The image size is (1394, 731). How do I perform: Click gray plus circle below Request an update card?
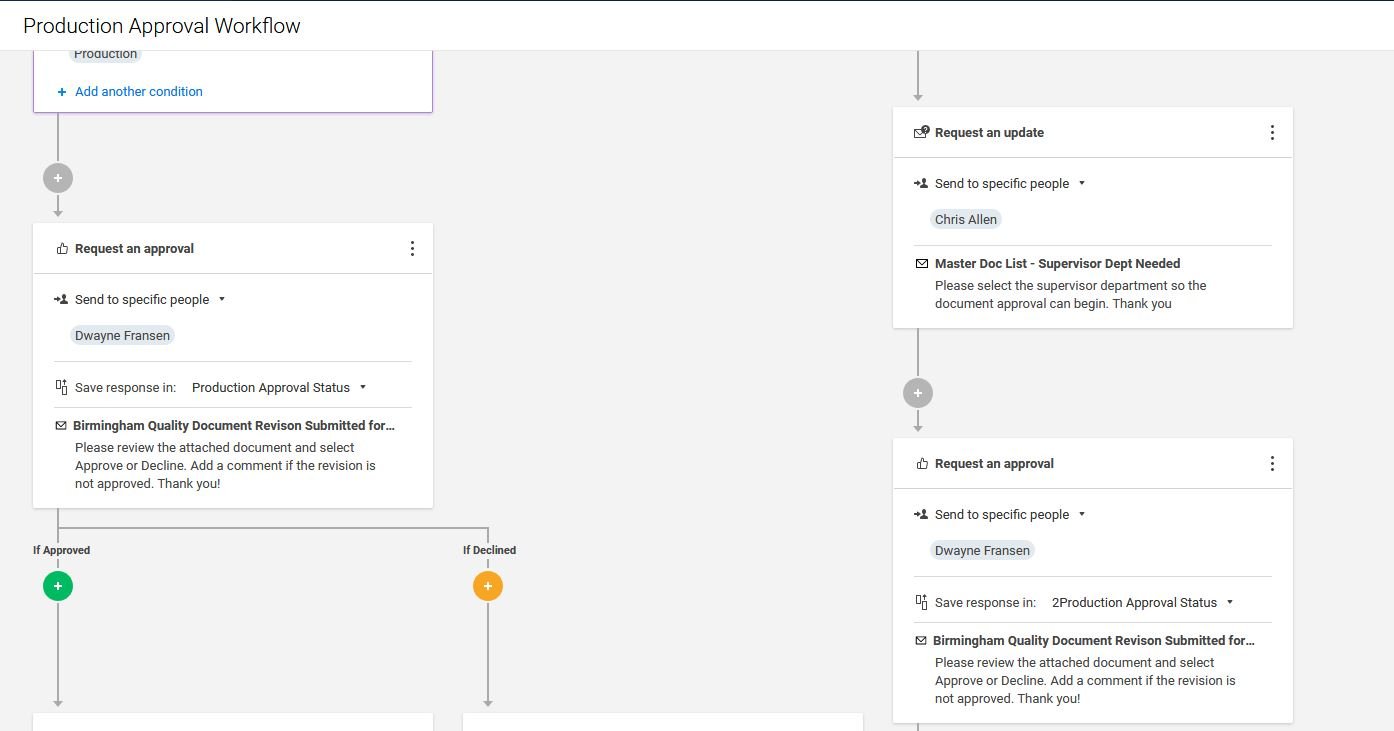918,393
